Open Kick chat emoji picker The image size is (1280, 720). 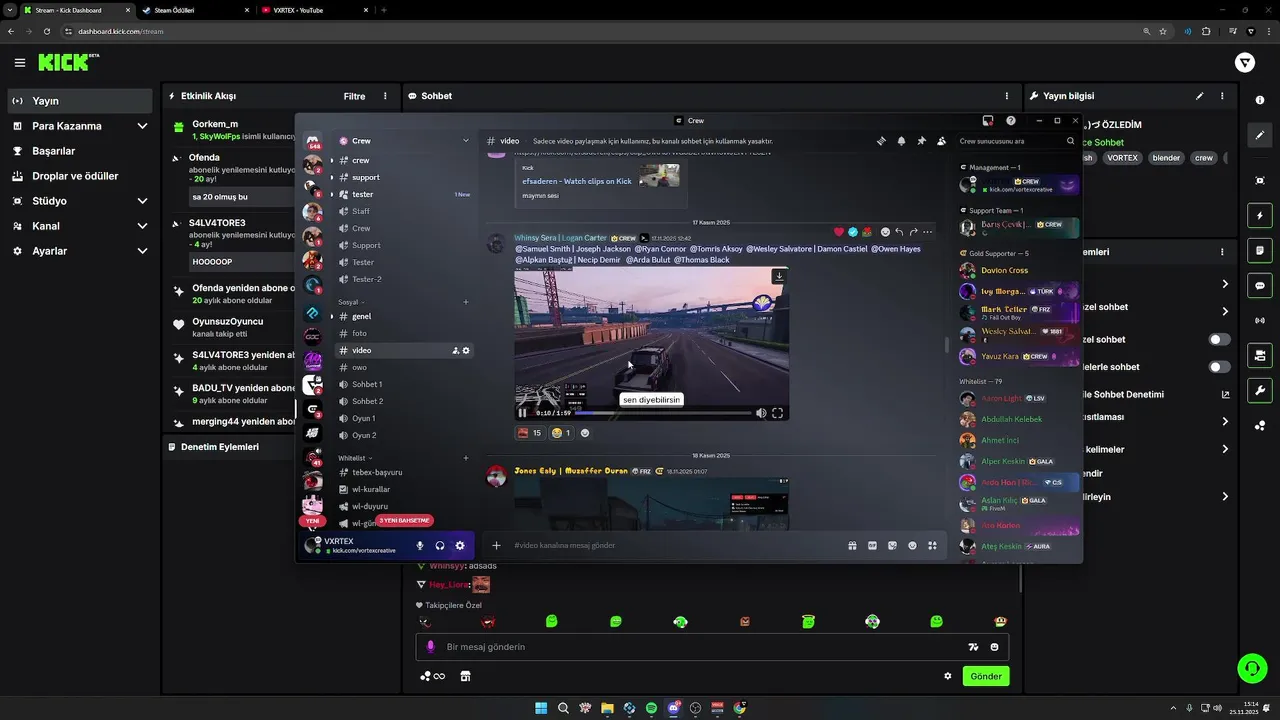click(994, 647)
